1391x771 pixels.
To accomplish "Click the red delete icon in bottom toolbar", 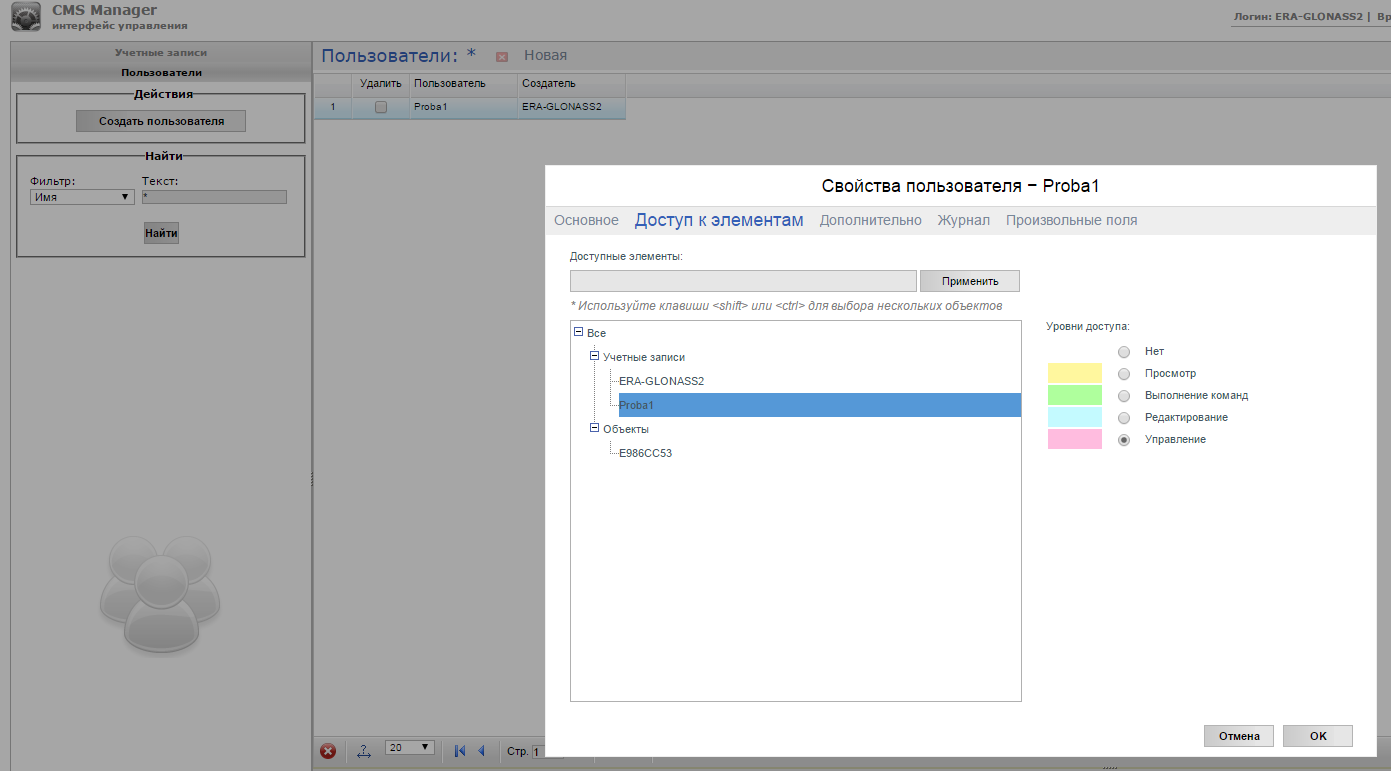I will pos(328,750).
